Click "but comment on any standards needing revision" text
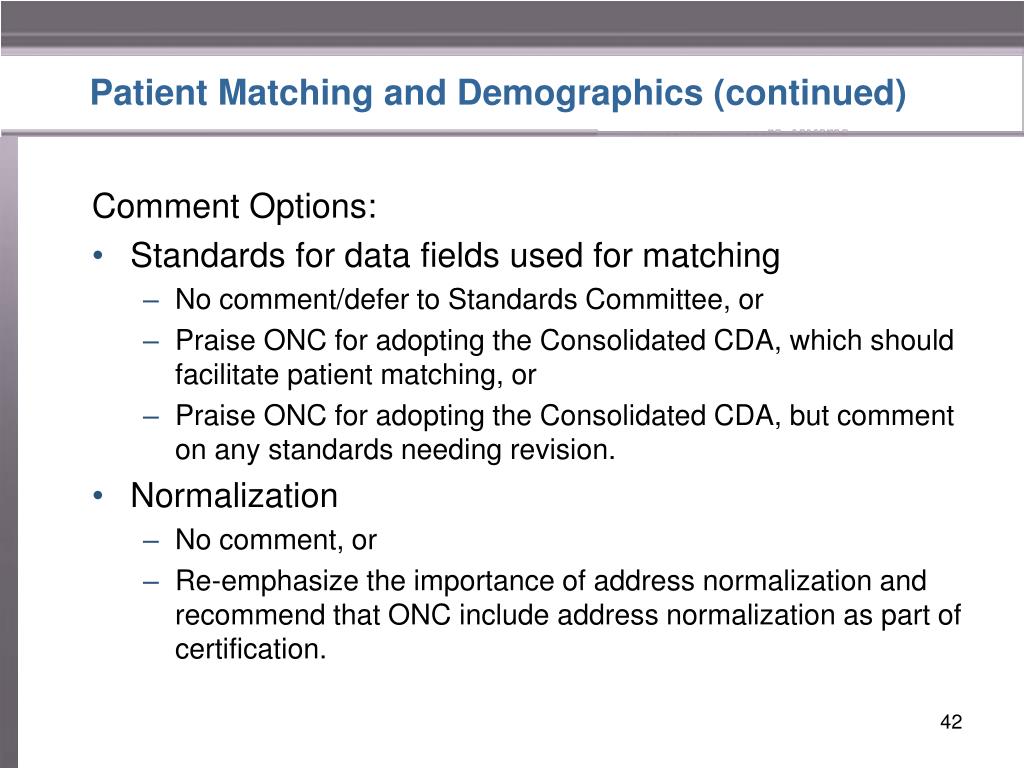This screenshot has height=768, width=1024. (564, 432)
